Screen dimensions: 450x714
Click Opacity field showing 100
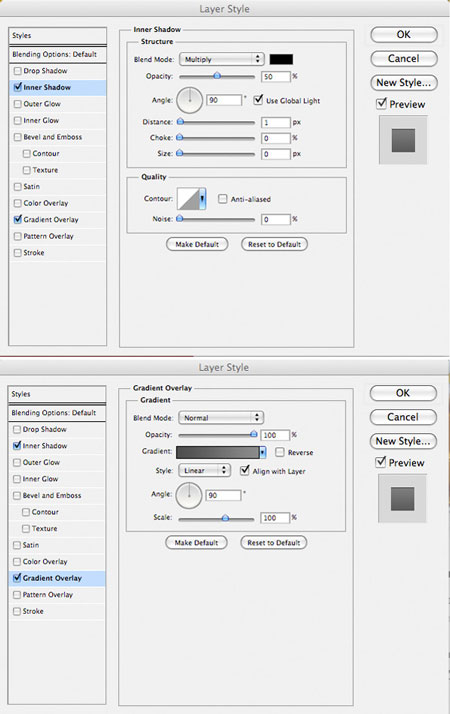click(x=275, y=435)
